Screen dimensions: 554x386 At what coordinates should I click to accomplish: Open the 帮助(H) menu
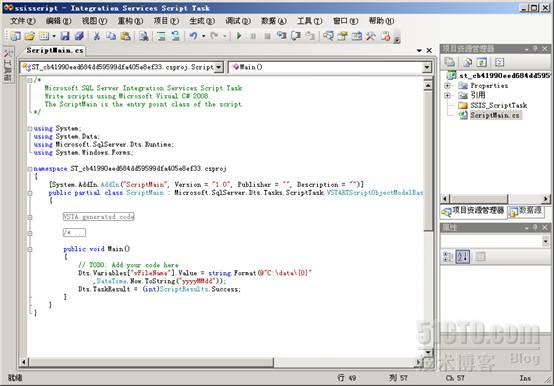(x=382, y=21)
